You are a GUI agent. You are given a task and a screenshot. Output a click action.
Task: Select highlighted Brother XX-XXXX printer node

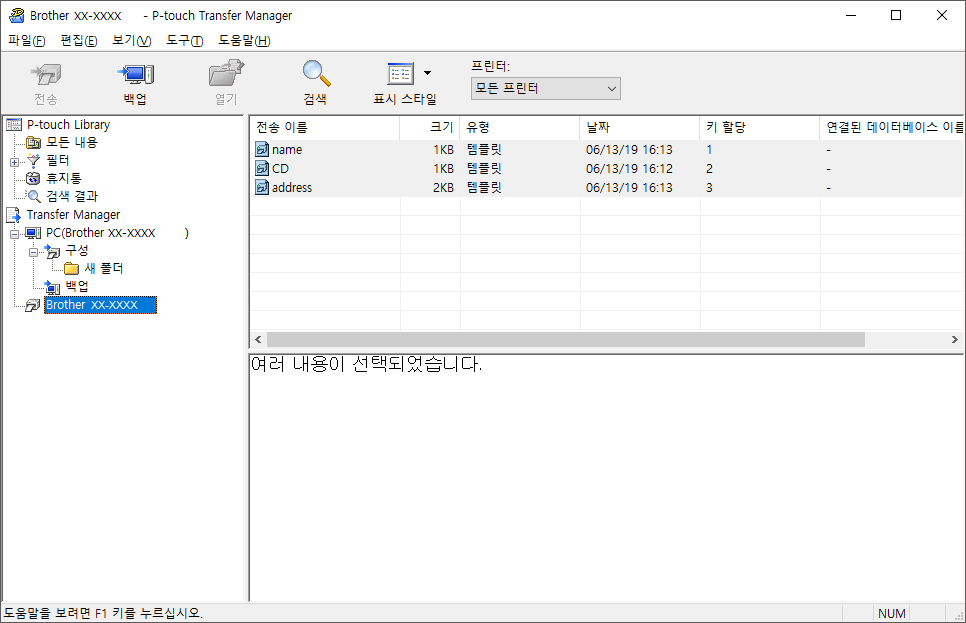(100, 305)
